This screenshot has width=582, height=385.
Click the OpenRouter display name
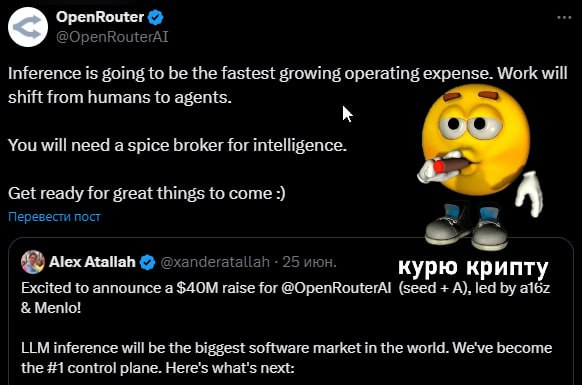[100, 17]
